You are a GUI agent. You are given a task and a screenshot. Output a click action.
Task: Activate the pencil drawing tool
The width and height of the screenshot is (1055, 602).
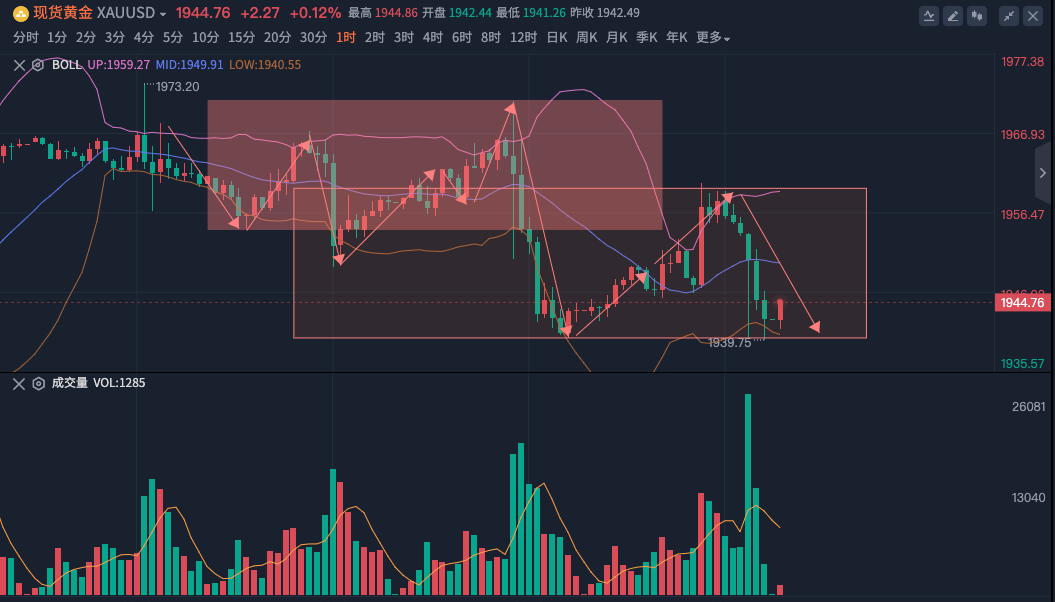click(953, 15)
